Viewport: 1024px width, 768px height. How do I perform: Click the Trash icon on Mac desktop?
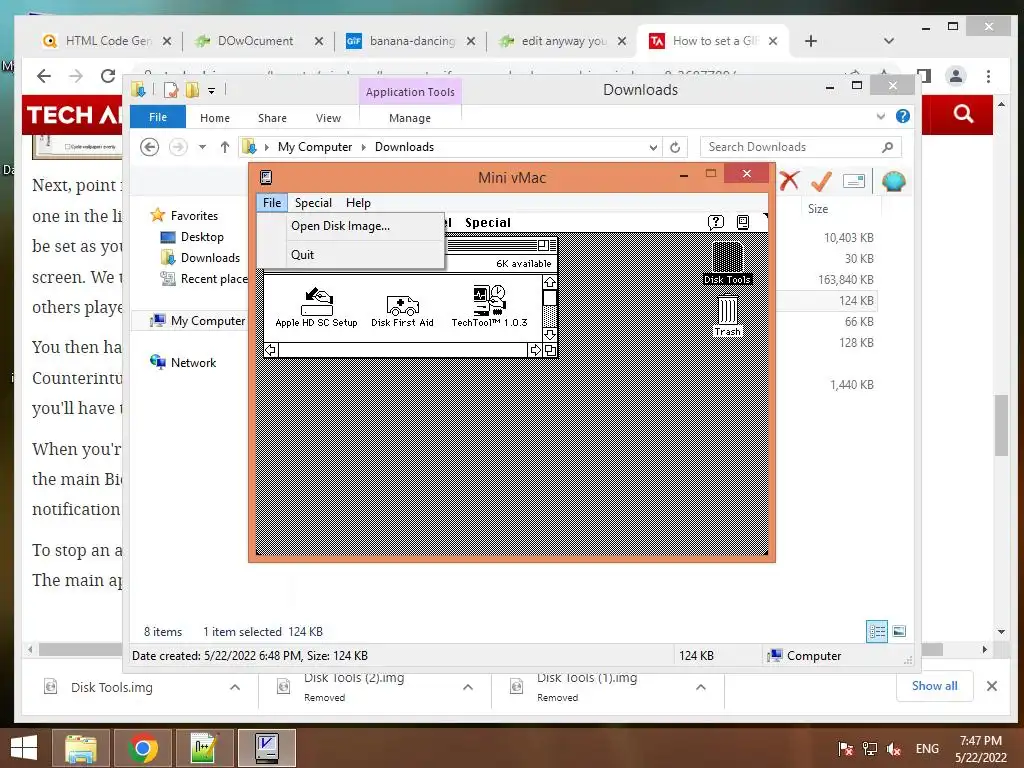click(727, 315)
